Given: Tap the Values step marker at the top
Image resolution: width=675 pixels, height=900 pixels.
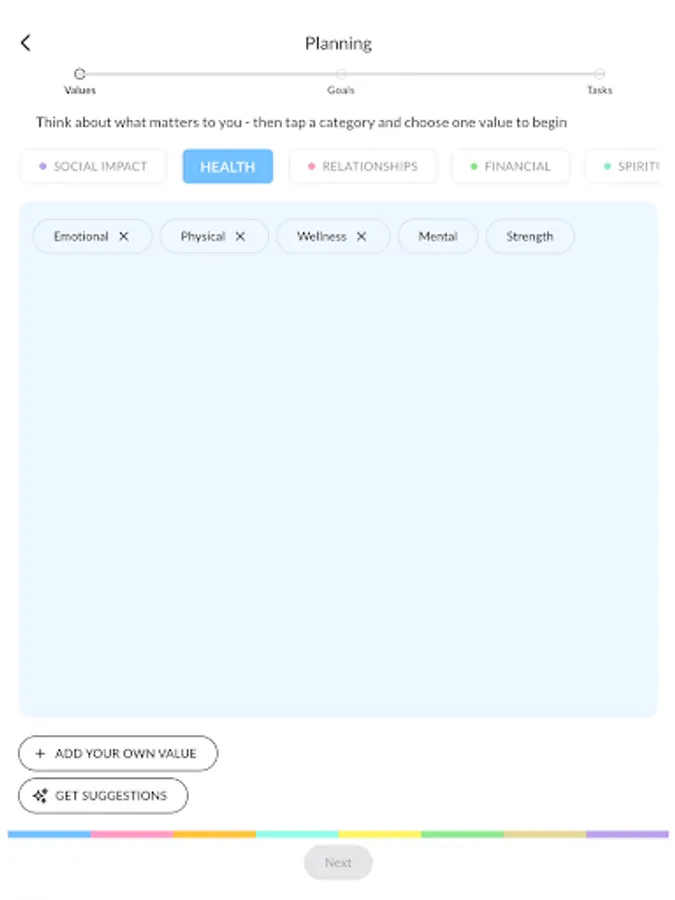Looking at the screenshot, I should [79, 74].
